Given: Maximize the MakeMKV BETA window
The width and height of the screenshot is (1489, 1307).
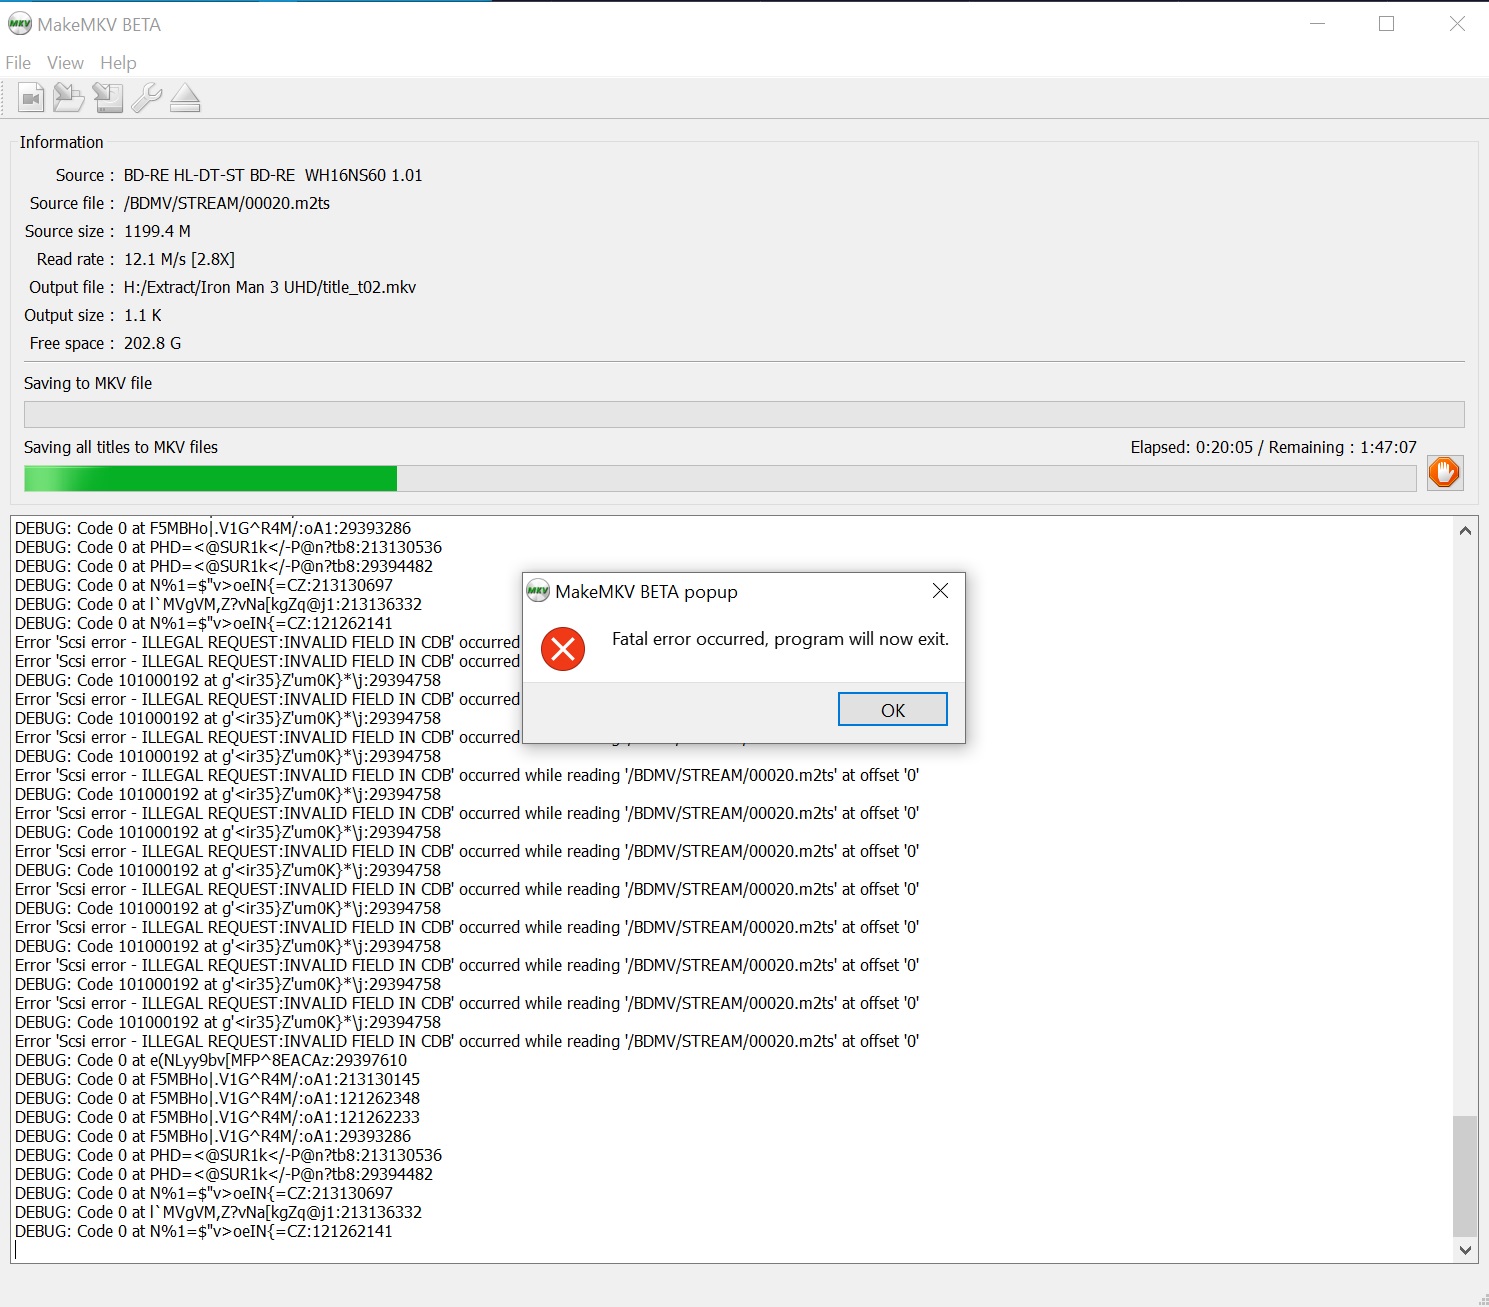Looking at the screenshot, I should [x=1386, y=24].
